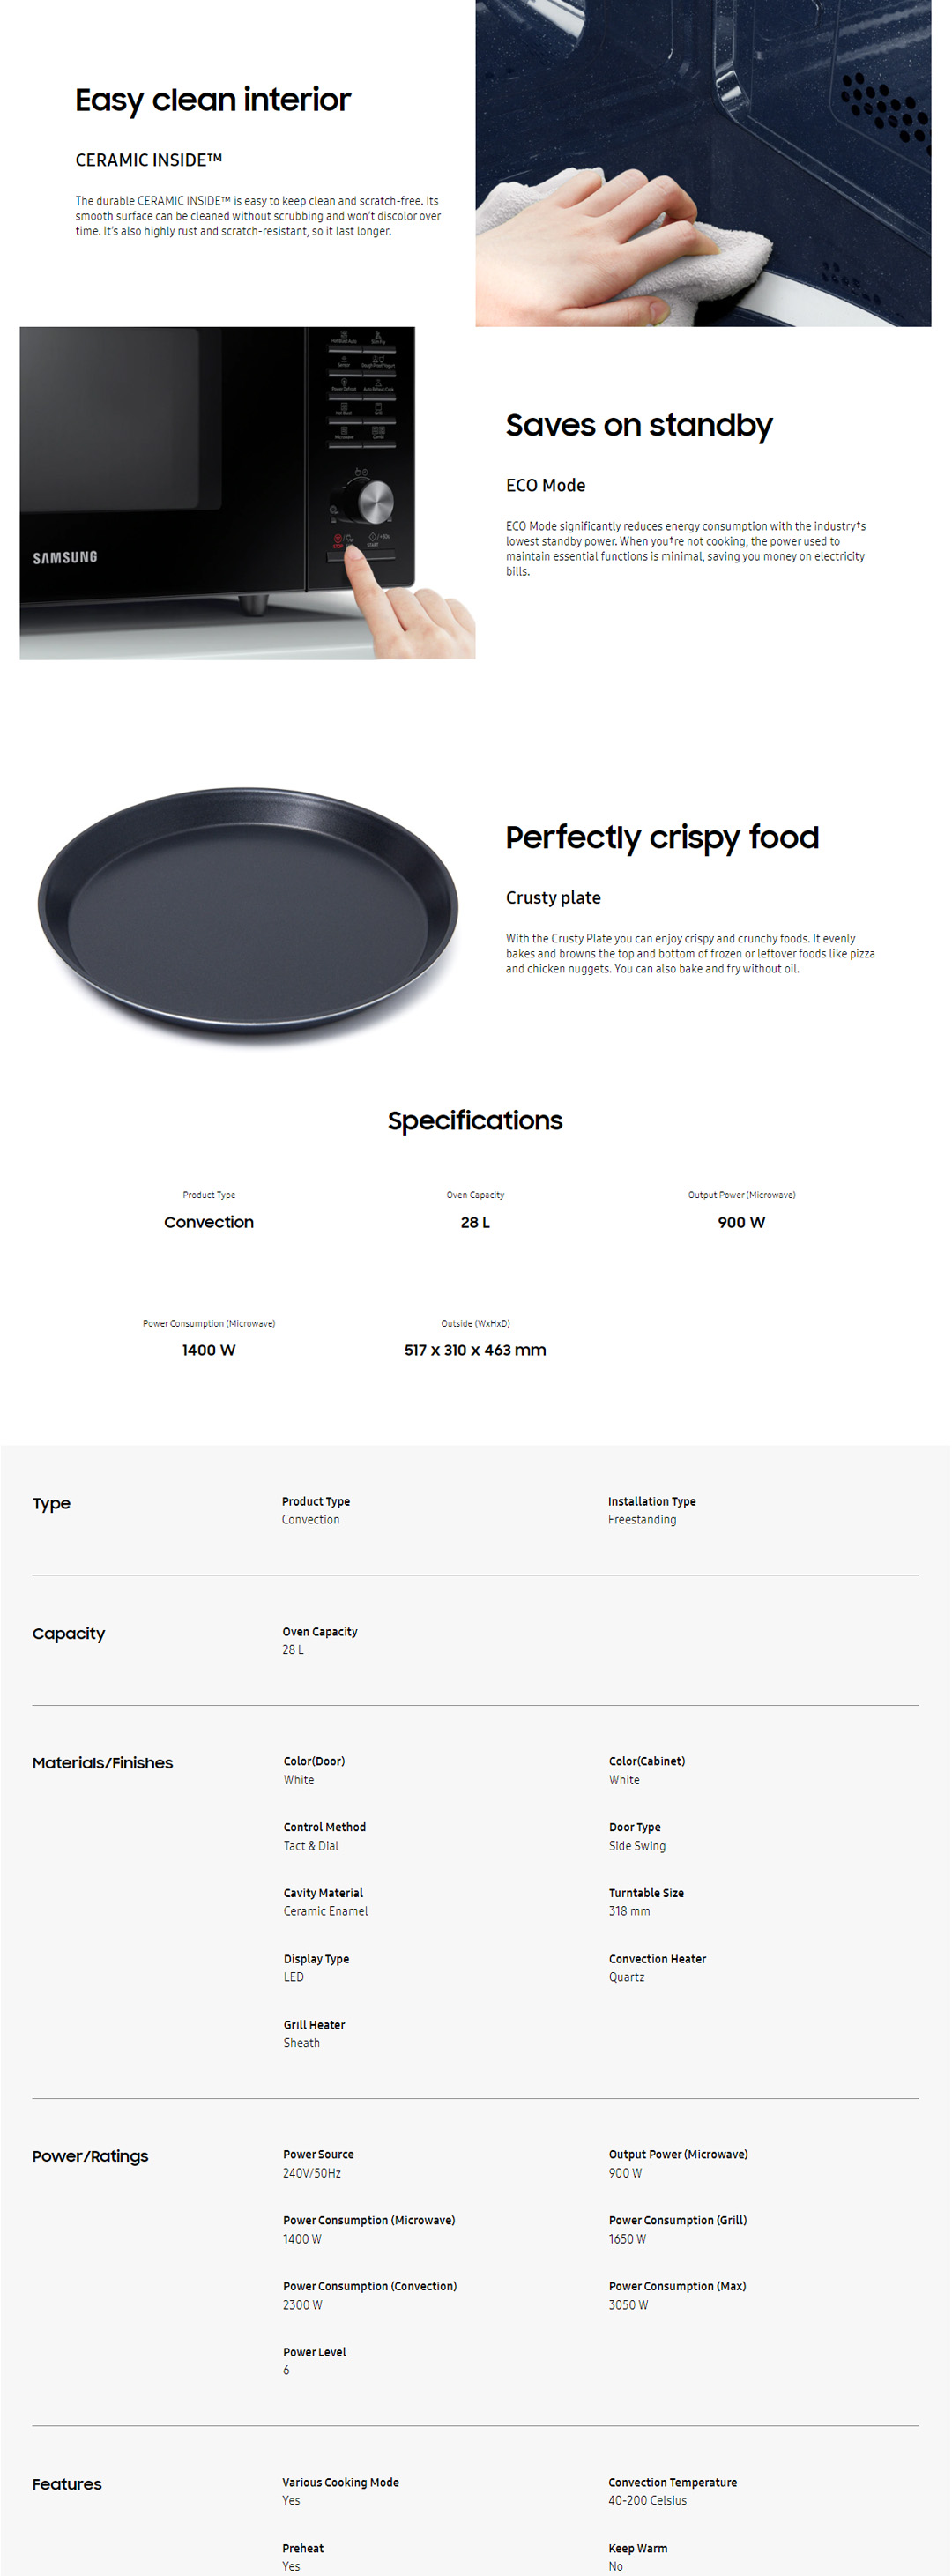This screenshot has width=952, height=2576.
Task: Select the "Turntable Size" spec label
Action: point(646,1893)
